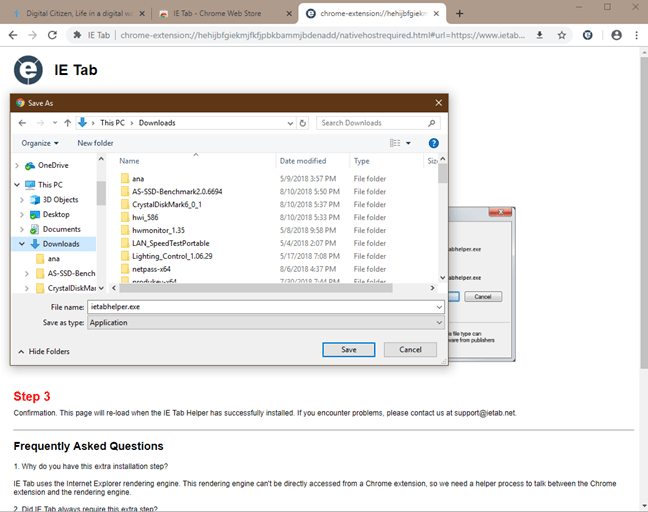
Task: Click the File name input field
Action: [x=262, y=307]
